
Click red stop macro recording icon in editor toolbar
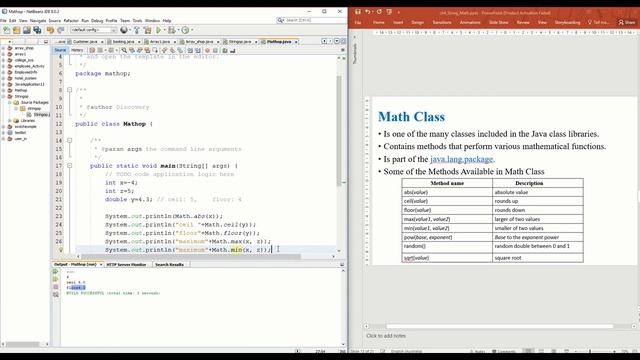207,51
